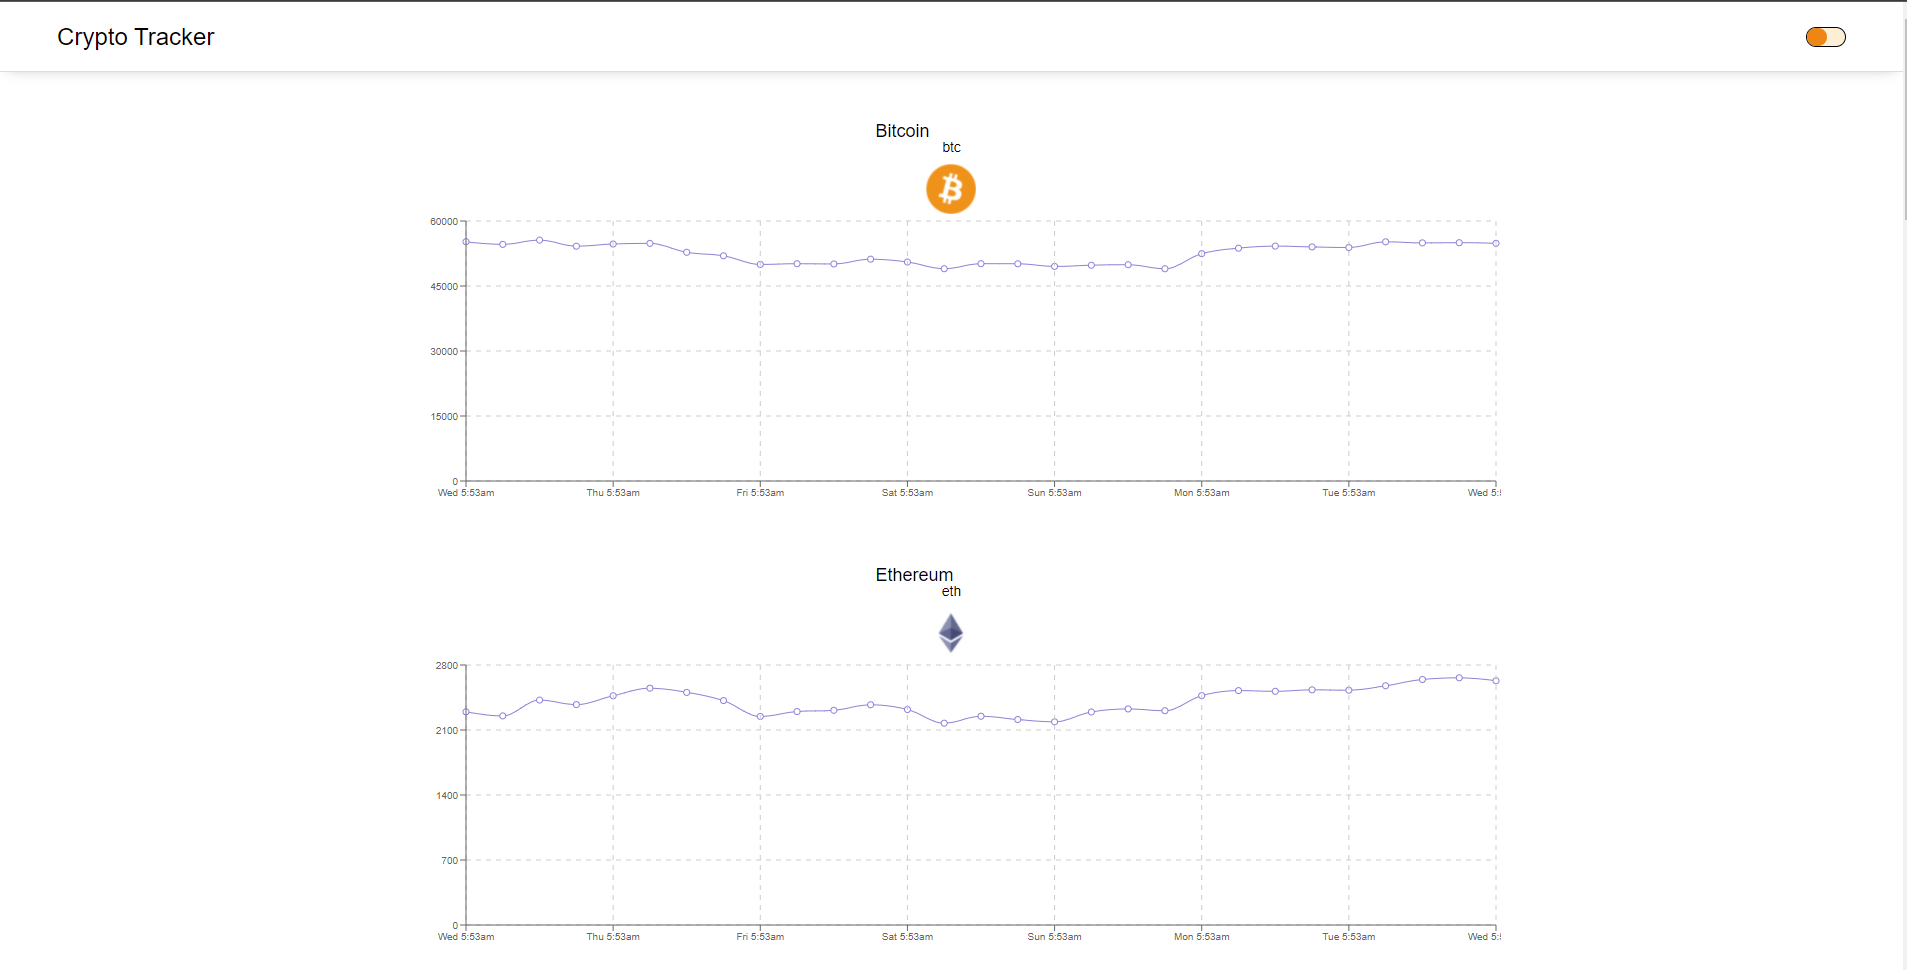Viewport: 1907px width, 970px height.
Task: Click Sat 5:53am label under Bitcoin chart
Action: point(907,493)
